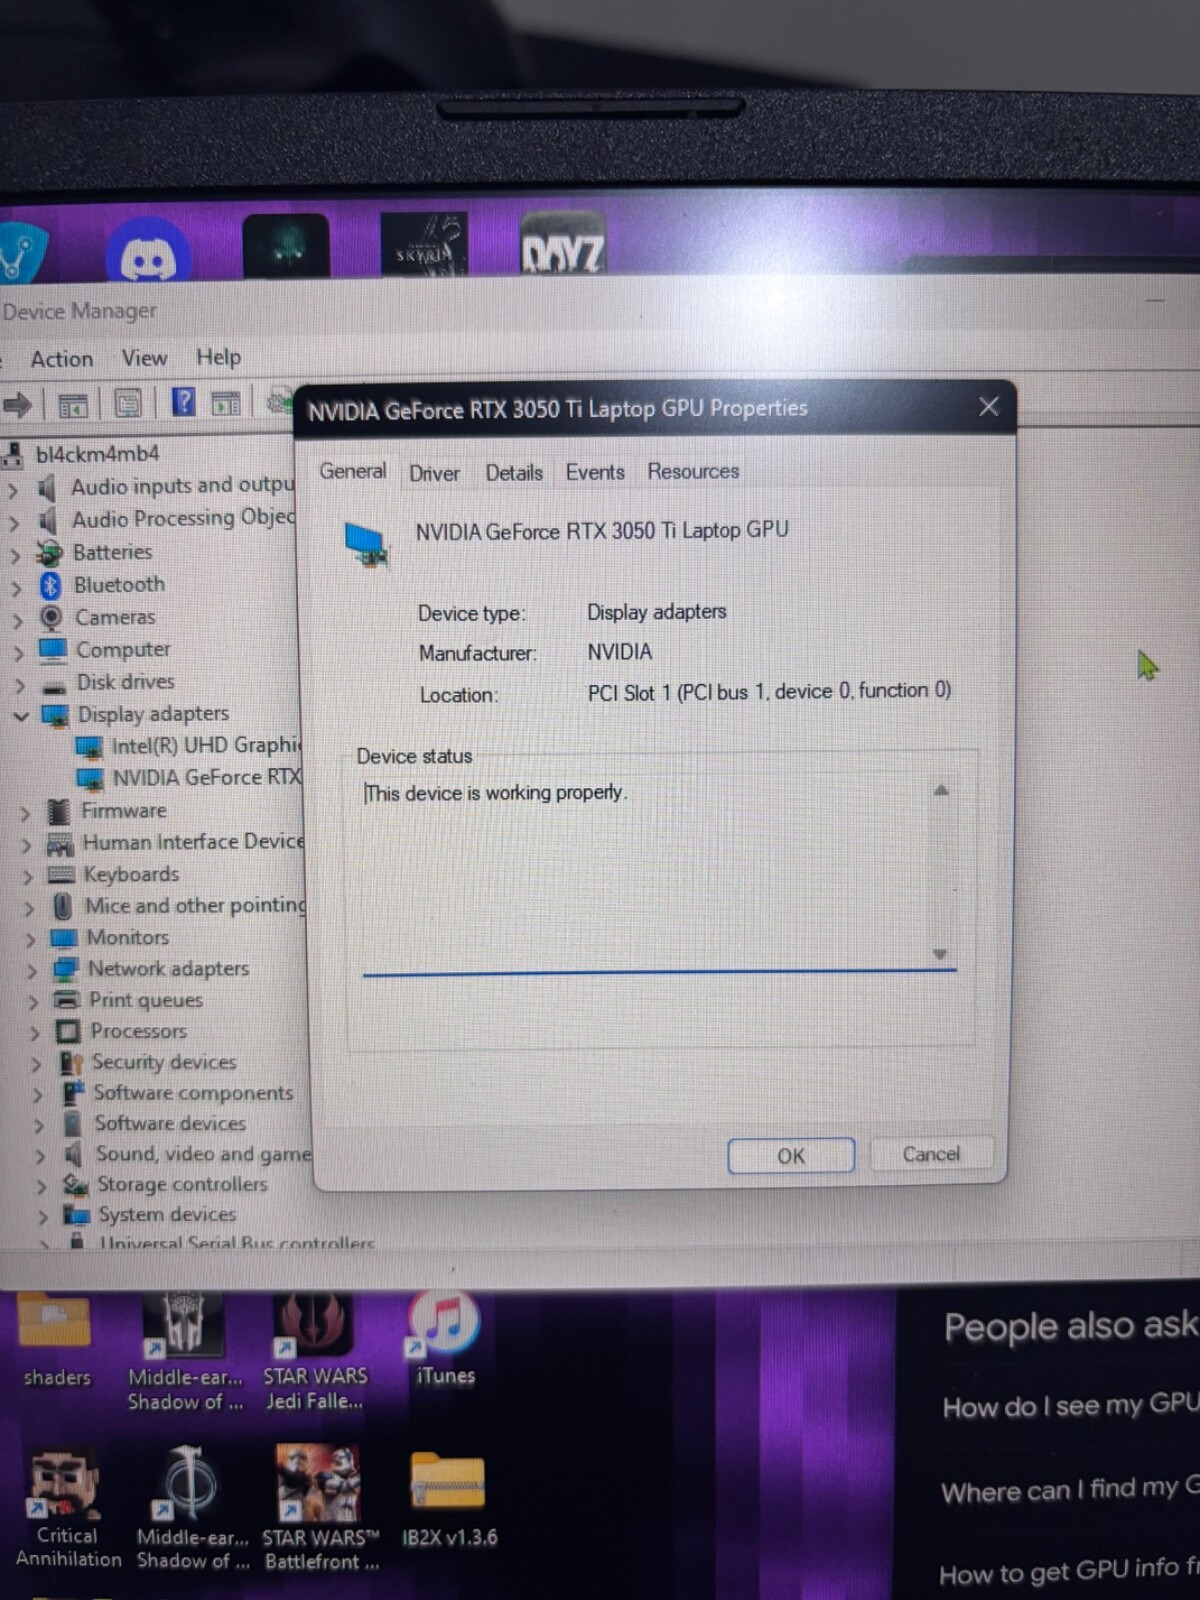Image resolution: width=1200 pixels, height=1600 pixels.
Task: Switch to the Driver tab
Action: 434,473
